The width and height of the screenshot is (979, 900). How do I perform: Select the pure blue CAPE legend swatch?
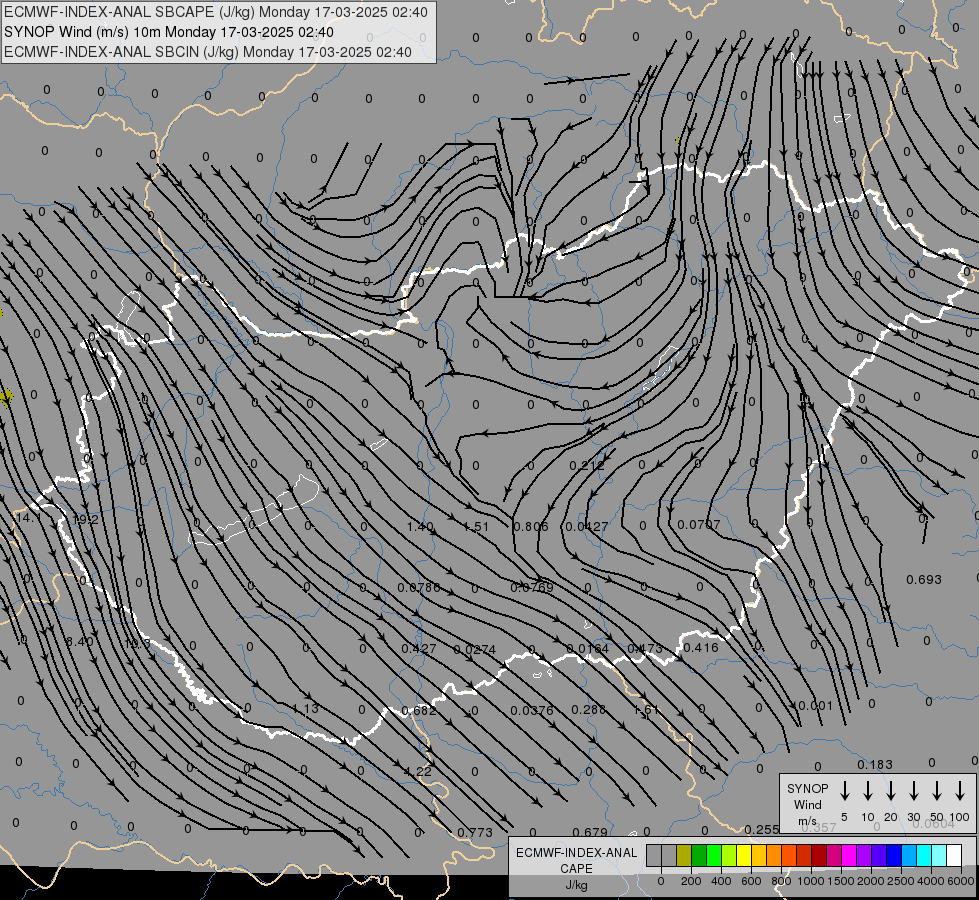tap(893, 855)
